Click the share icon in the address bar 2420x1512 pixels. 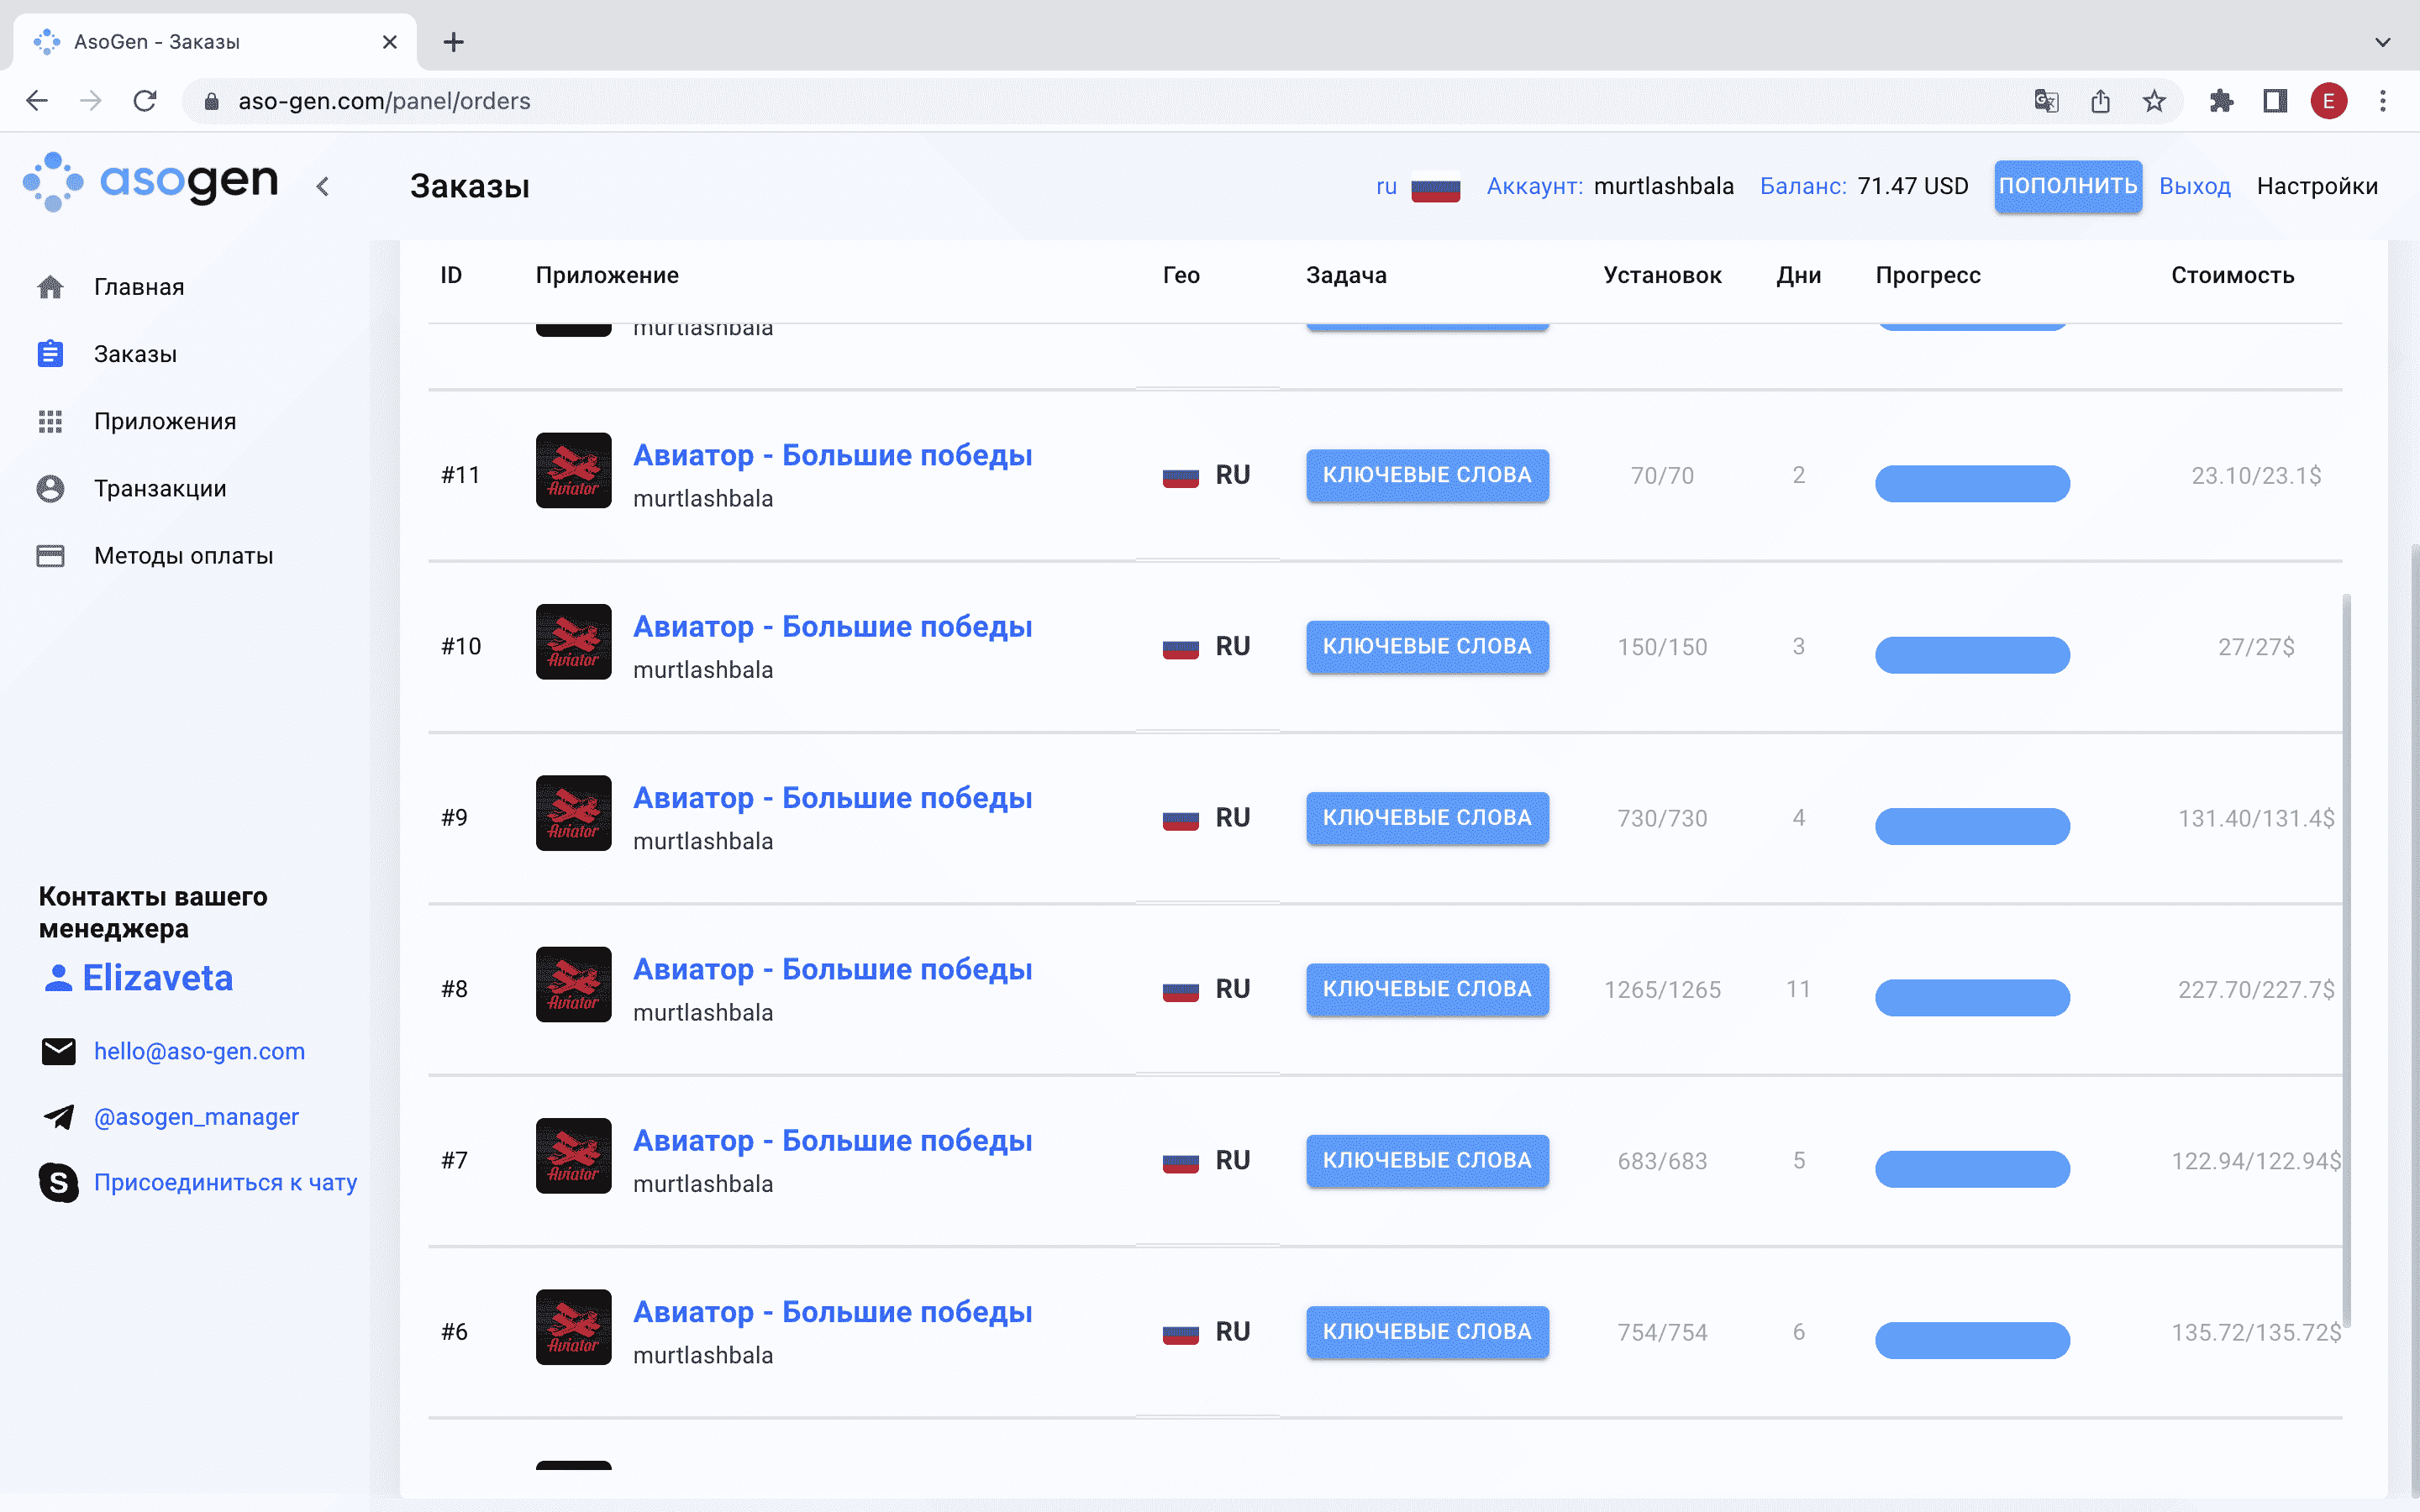(x=2100, y=101)
